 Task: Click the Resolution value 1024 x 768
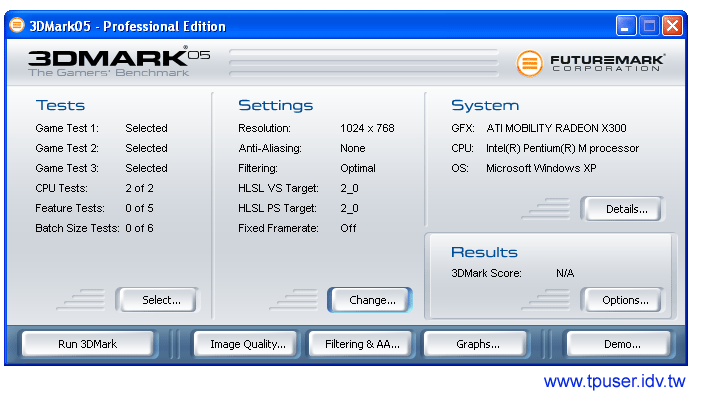367,128
